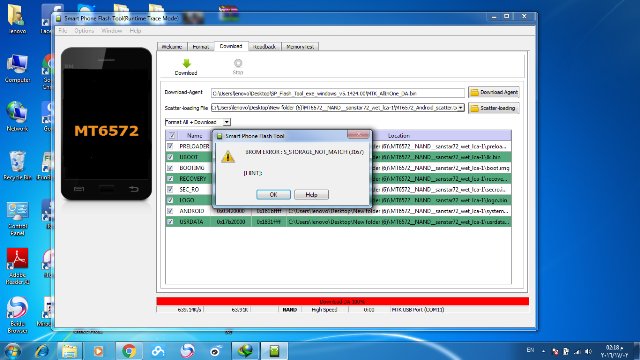Image resolution: width=640 pixels, height=360 pixels.
Task: Click the Baidu cloud taskbar icon
Action: 158,351
